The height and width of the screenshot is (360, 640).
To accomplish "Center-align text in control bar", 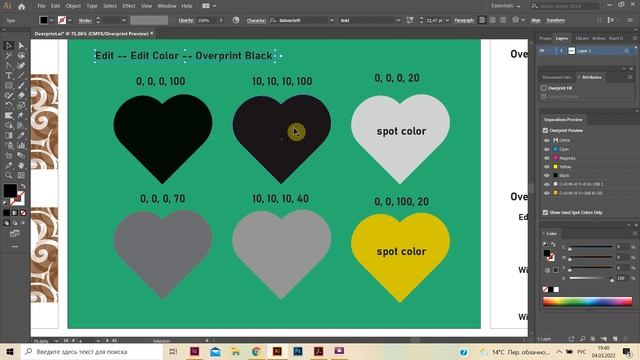I will click(x=493, y=20).
